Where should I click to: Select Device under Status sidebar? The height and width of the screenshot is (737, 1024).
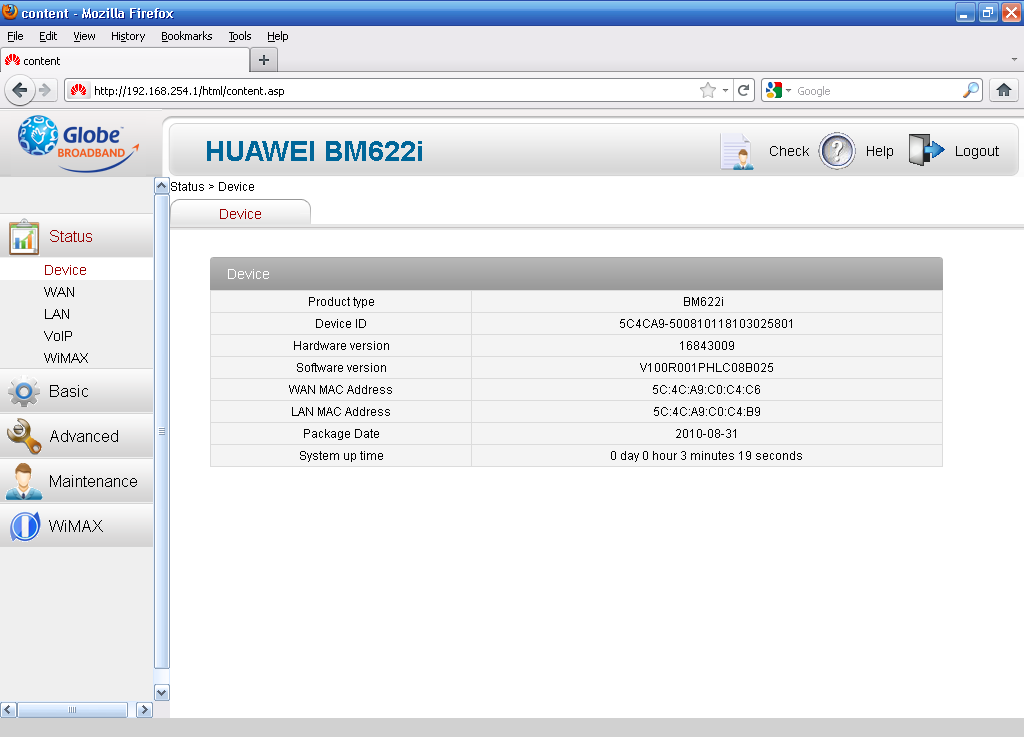[x=65, y=270]
